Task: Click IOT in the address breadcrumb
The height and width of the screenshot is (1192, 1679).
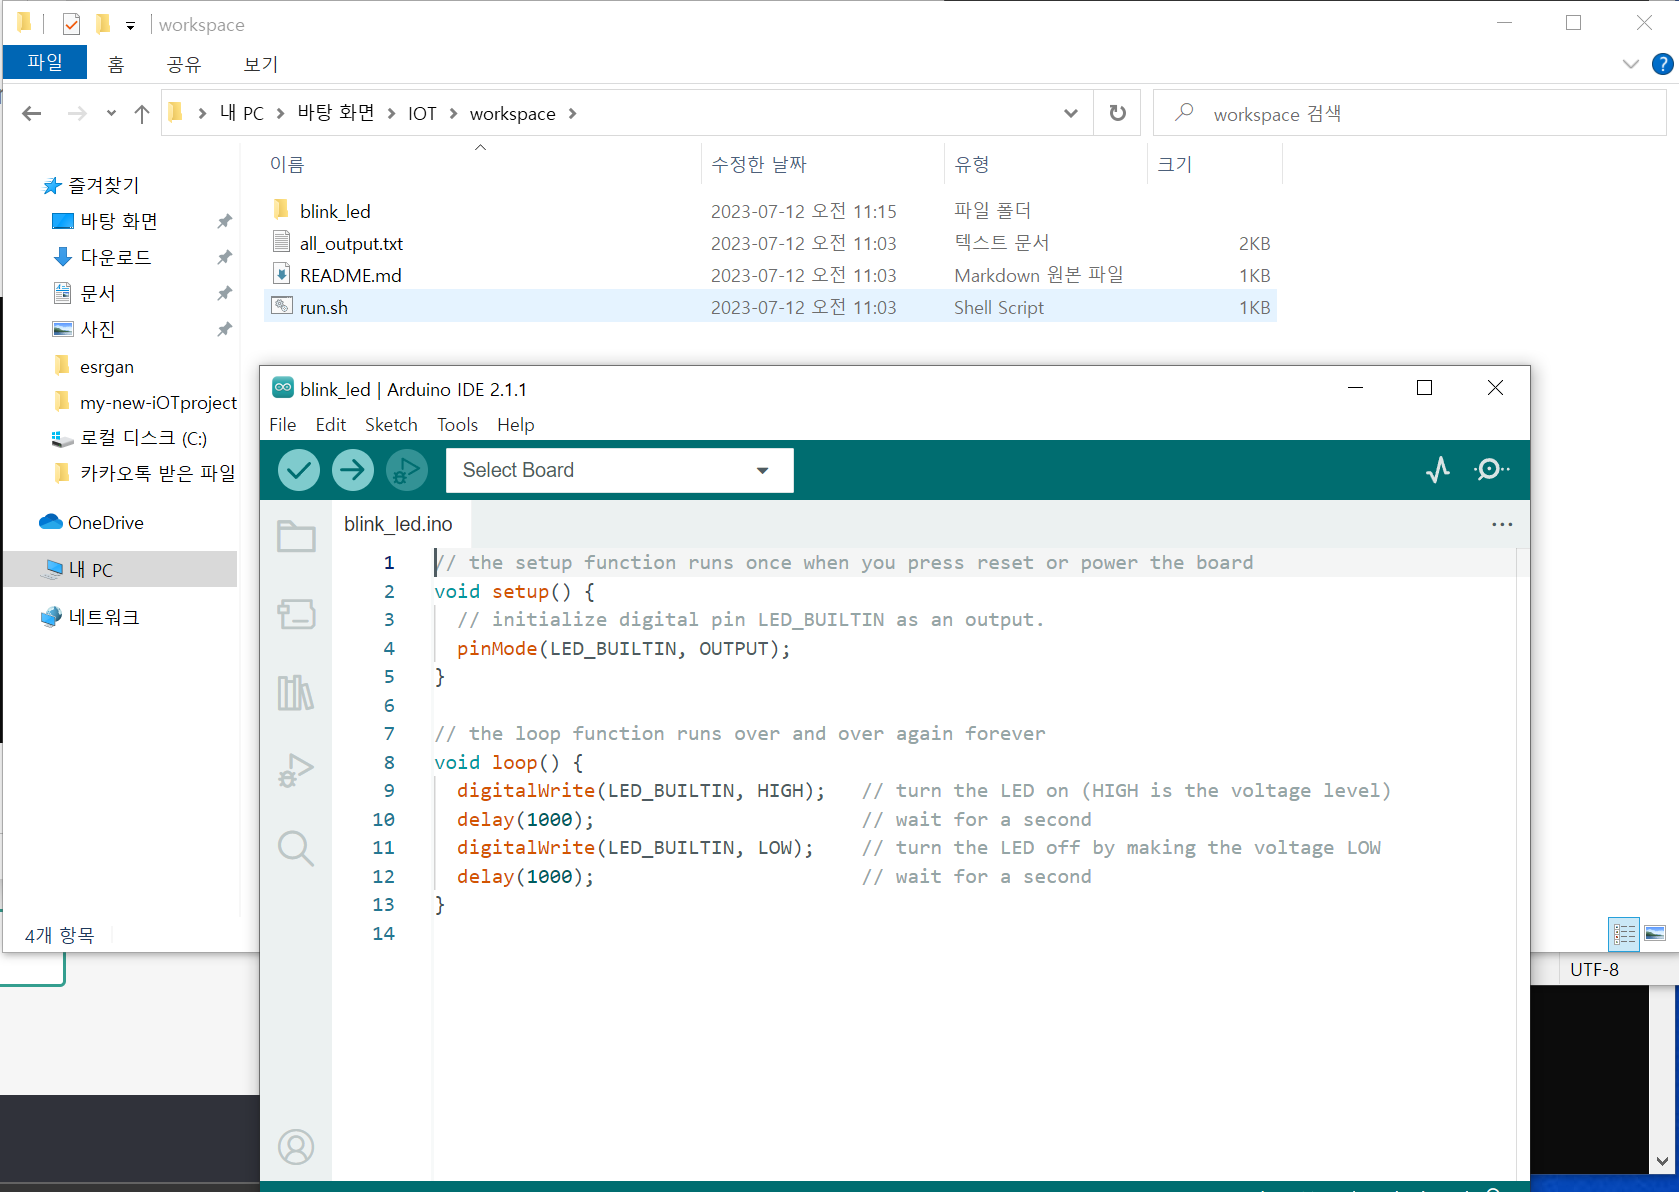Action: [x=422, y=114]
